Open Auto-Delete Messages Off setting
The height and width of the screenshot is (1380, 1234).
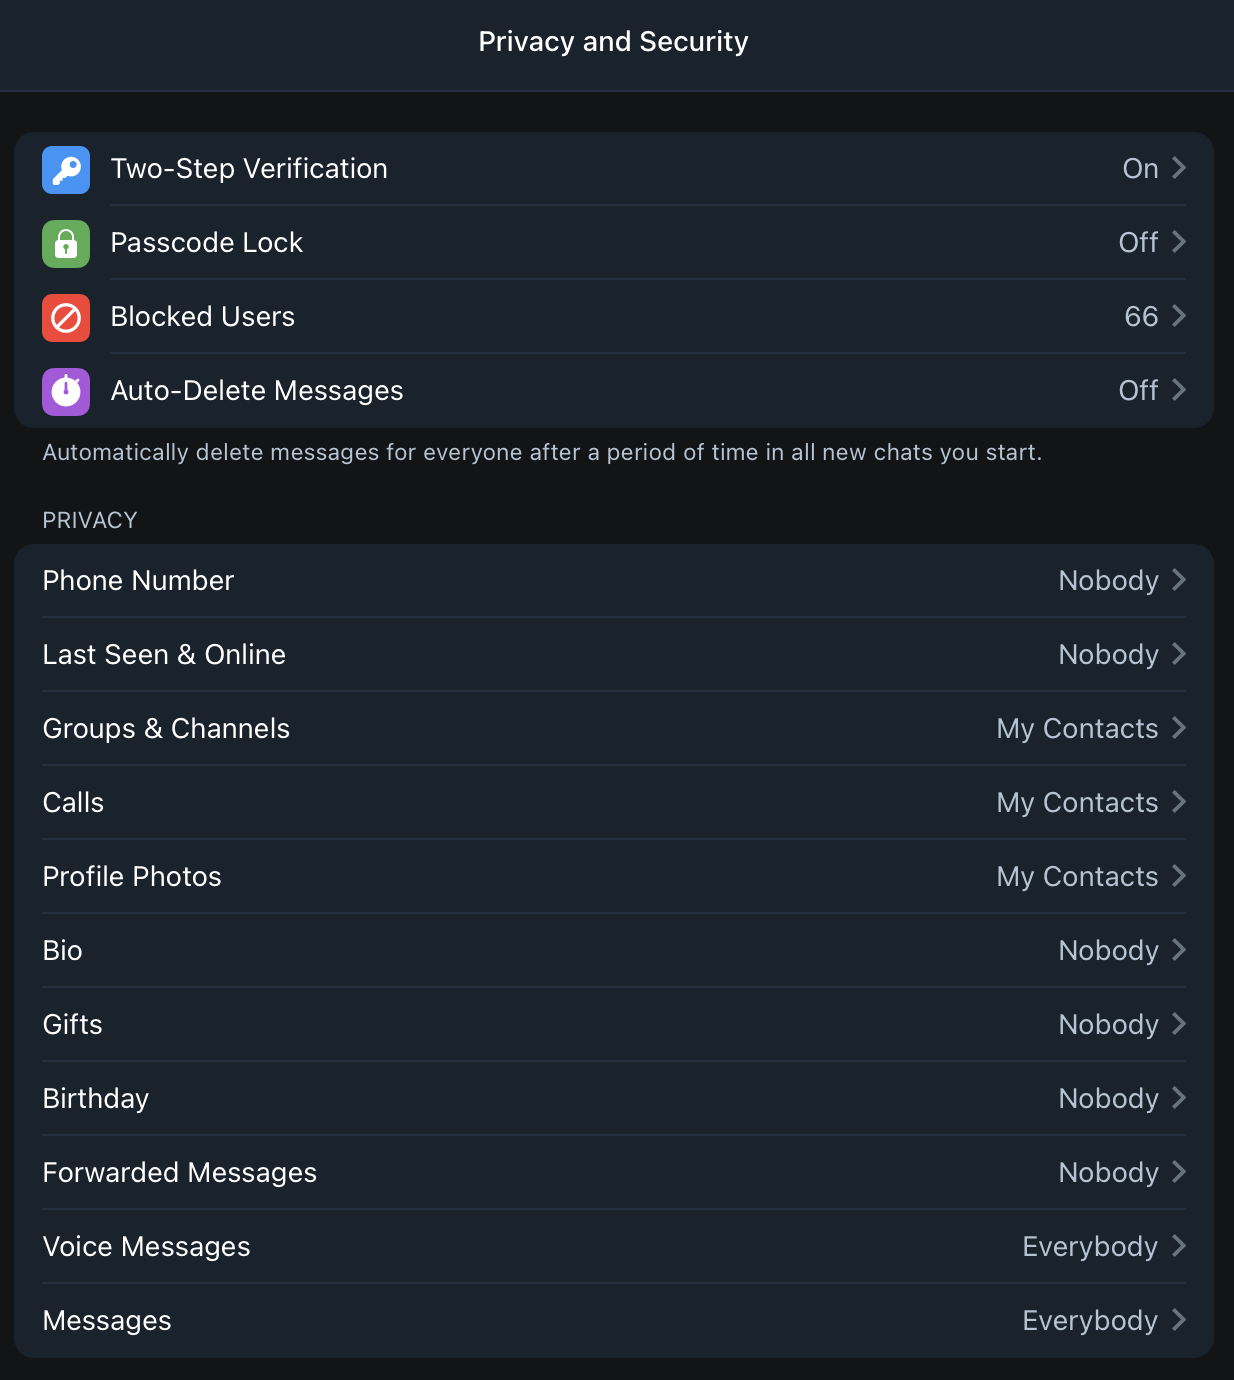[x=1138, y=391]
